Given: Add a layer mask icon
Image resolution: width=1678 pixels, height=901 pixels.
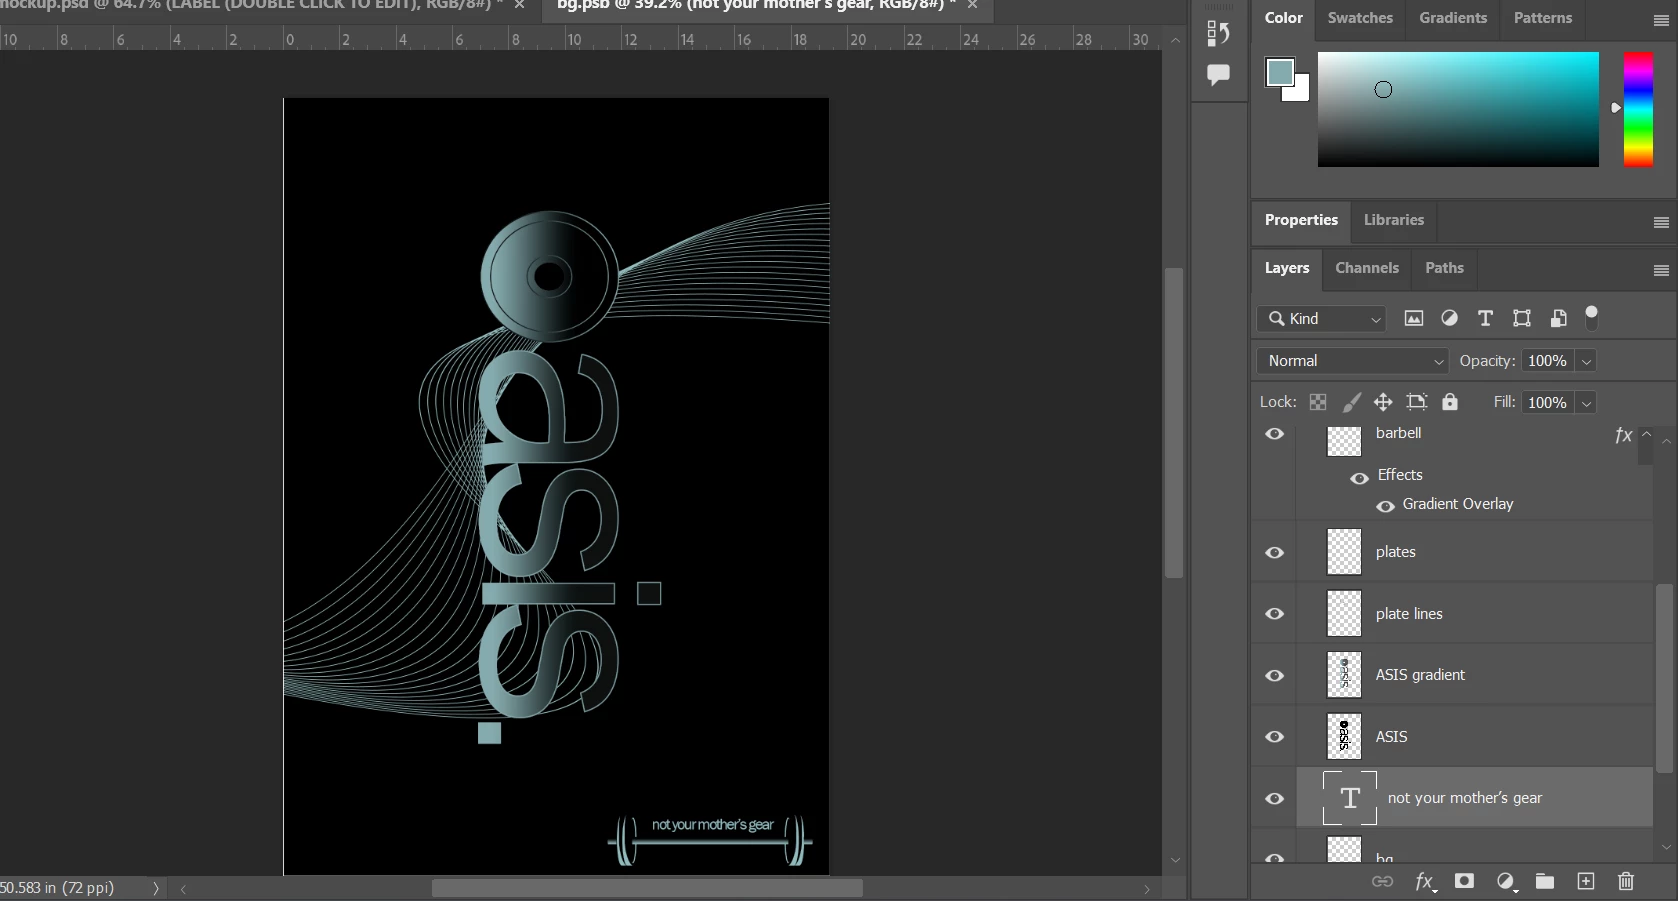Looking at the screenshot, I should tap(1464, 881).
